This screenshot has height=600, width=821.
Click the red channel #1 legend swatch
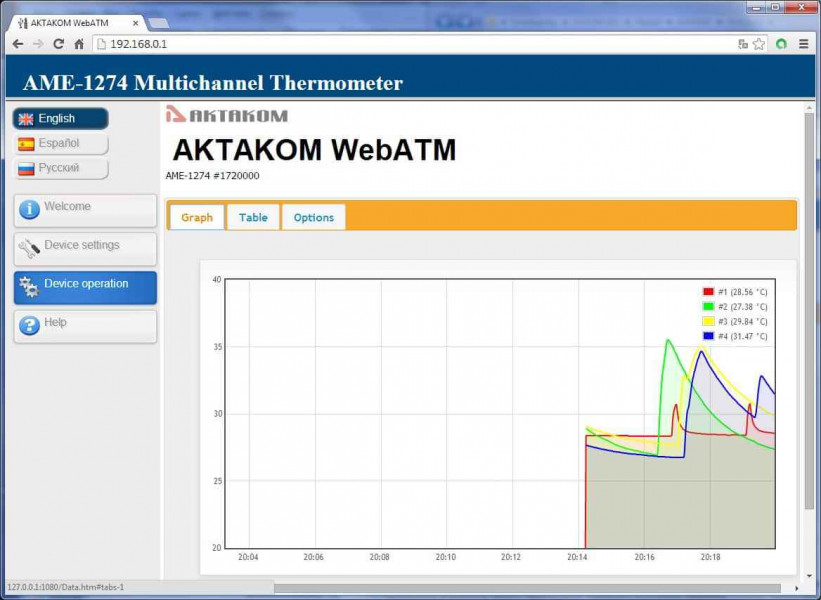708,292
